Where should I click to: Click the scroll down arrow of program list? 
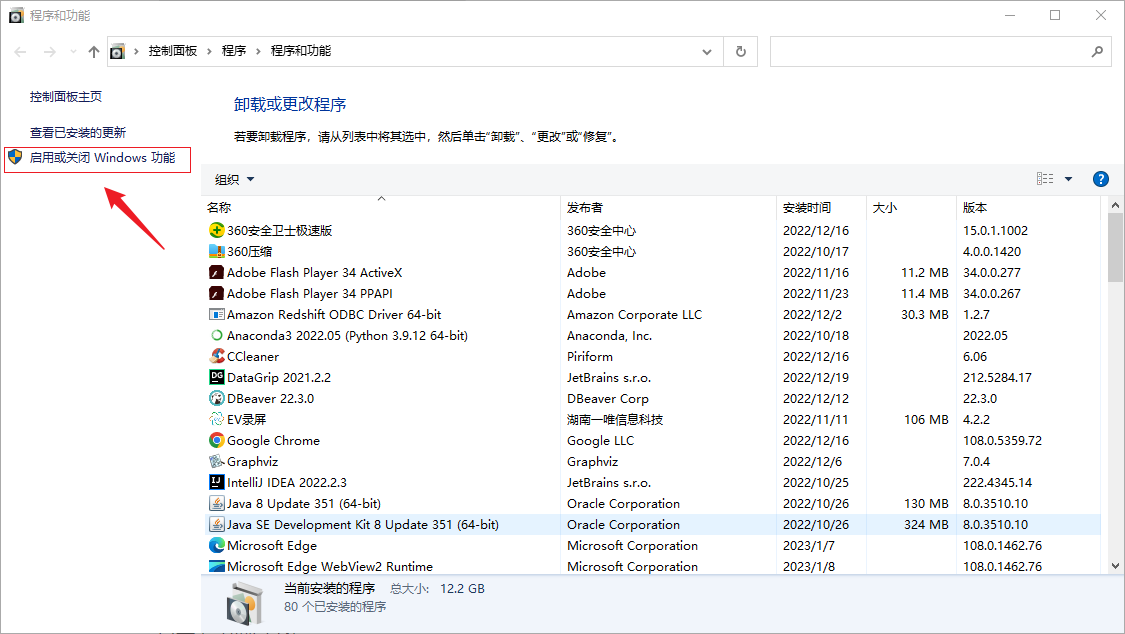point(1115,565)
